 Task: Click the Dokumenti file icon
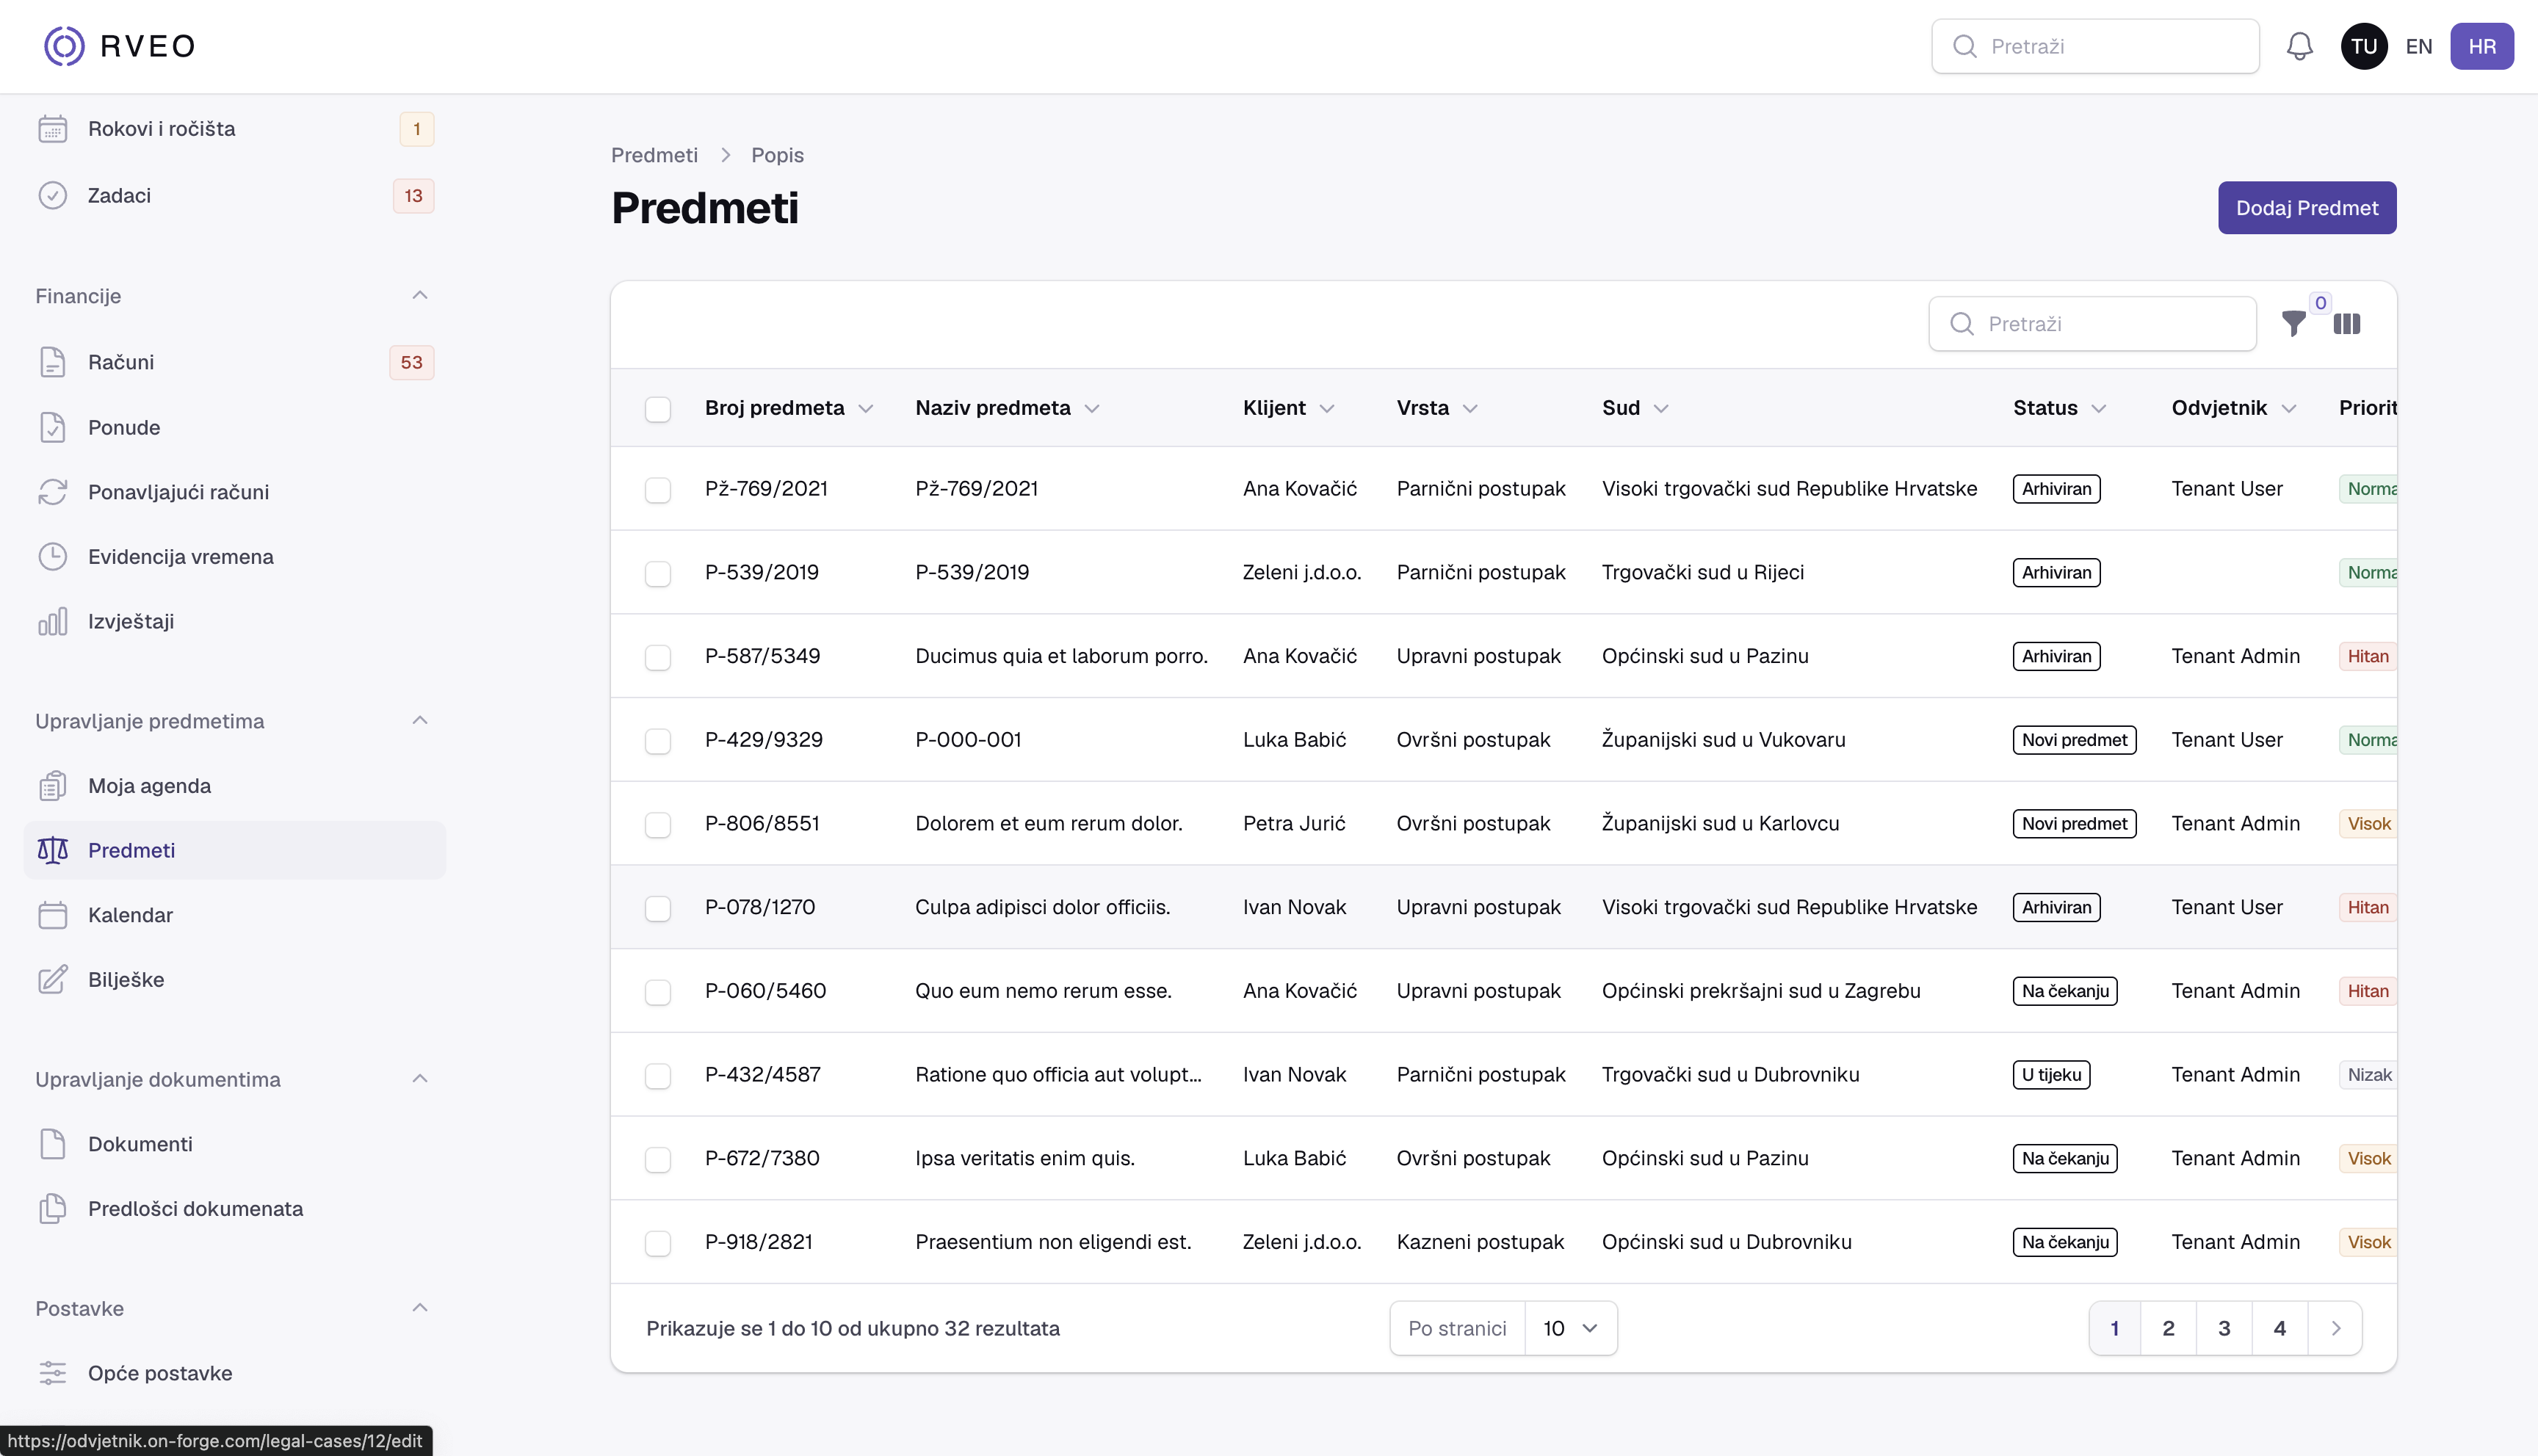click(x=53, y=1144)
